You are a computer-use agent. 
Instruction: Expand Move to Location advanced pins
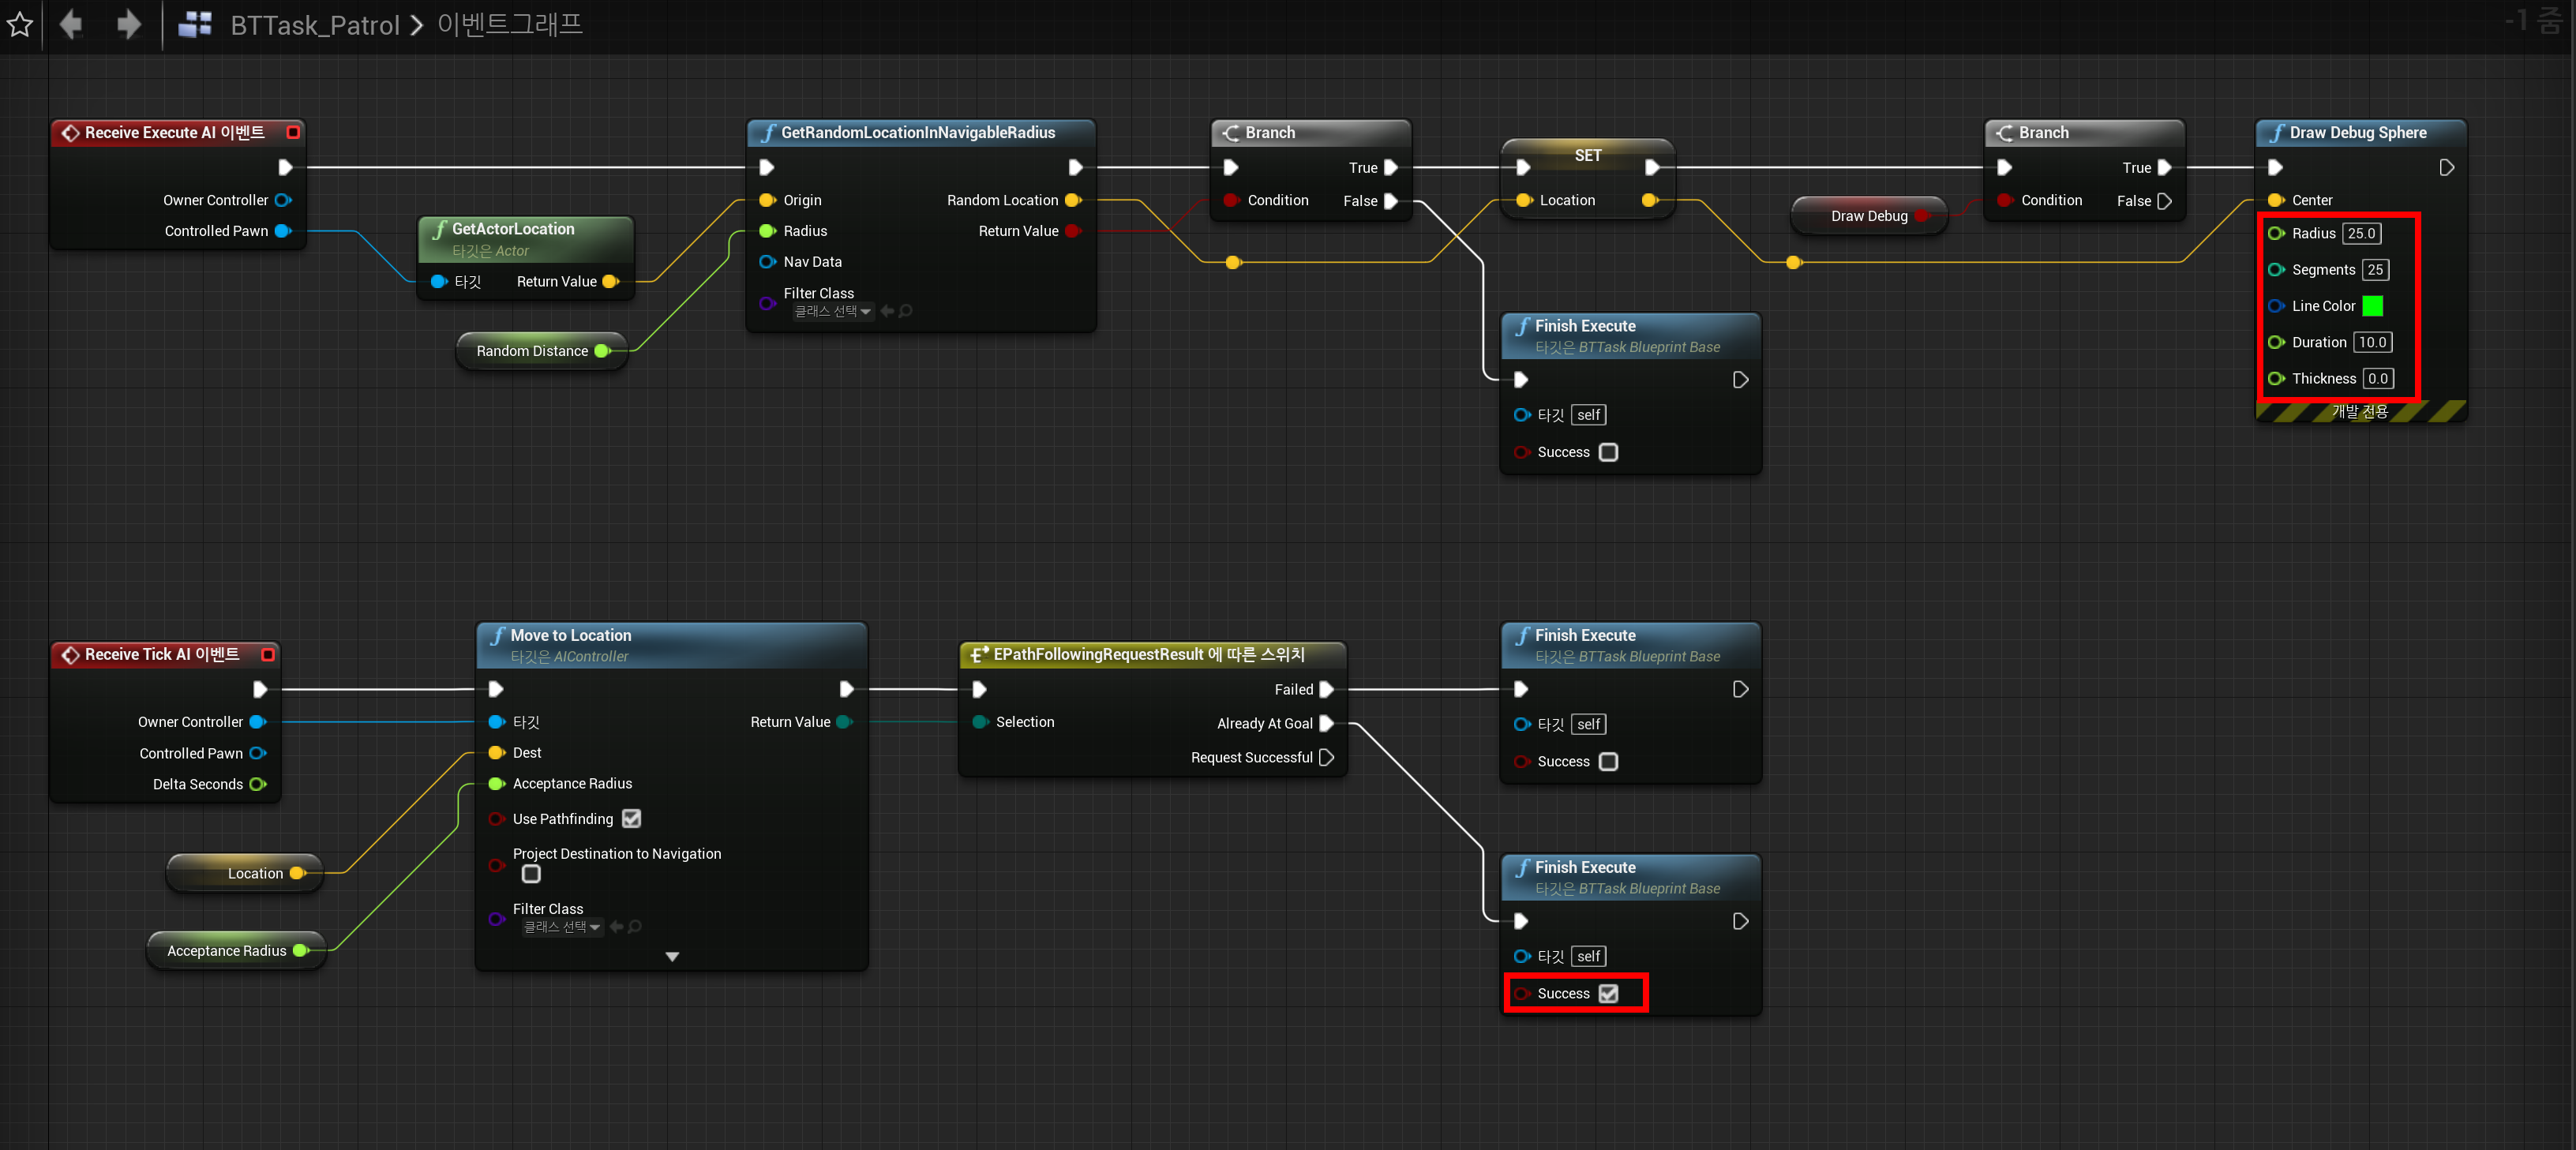(672, 957)
